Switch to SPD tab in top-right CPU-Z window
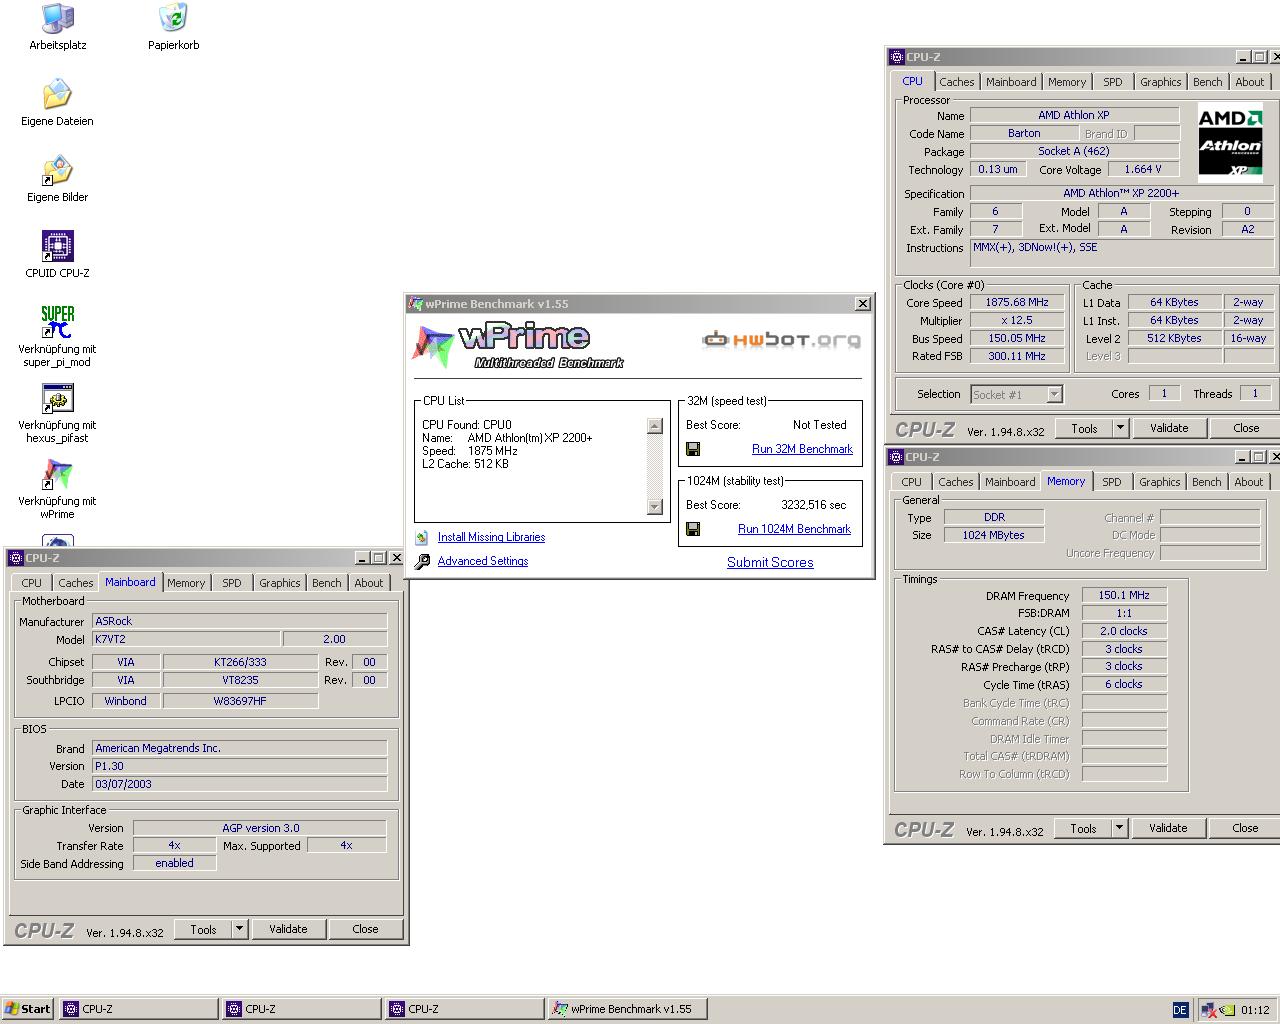The height and width of the screenshot is (1024, 1280). (x=1113, y=82)
